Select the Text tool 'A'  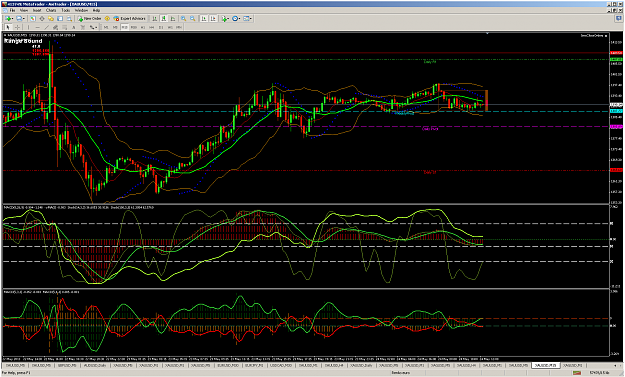[73, 27]
